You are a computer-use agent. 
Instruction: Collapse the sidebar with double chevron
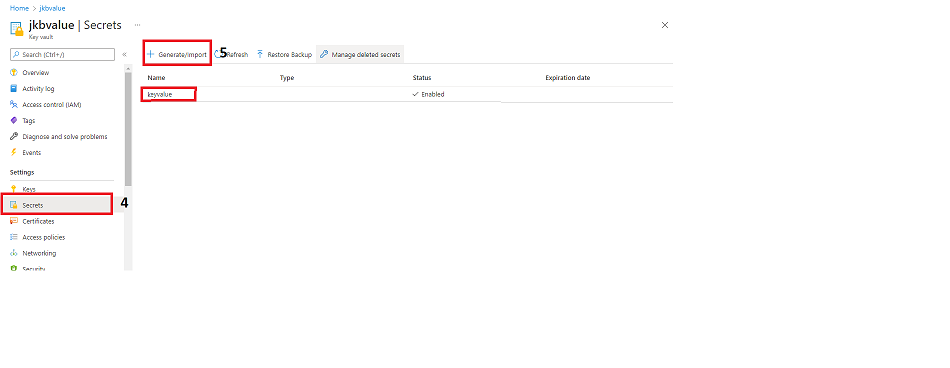124,55
